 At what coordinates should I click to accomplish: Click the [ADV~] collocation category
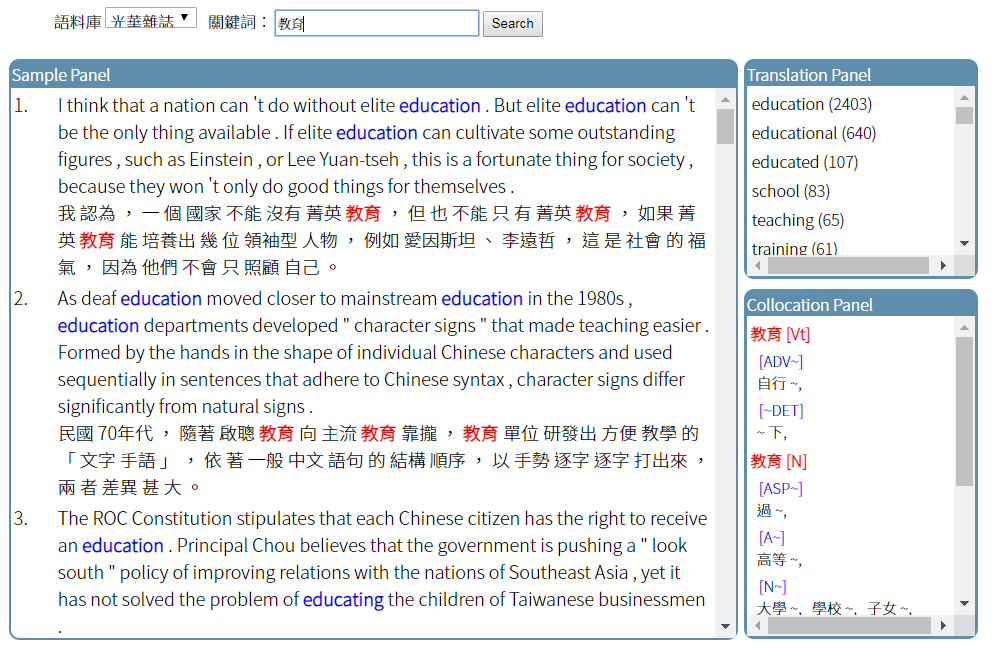pyautogui.click(x=780, y=361)
